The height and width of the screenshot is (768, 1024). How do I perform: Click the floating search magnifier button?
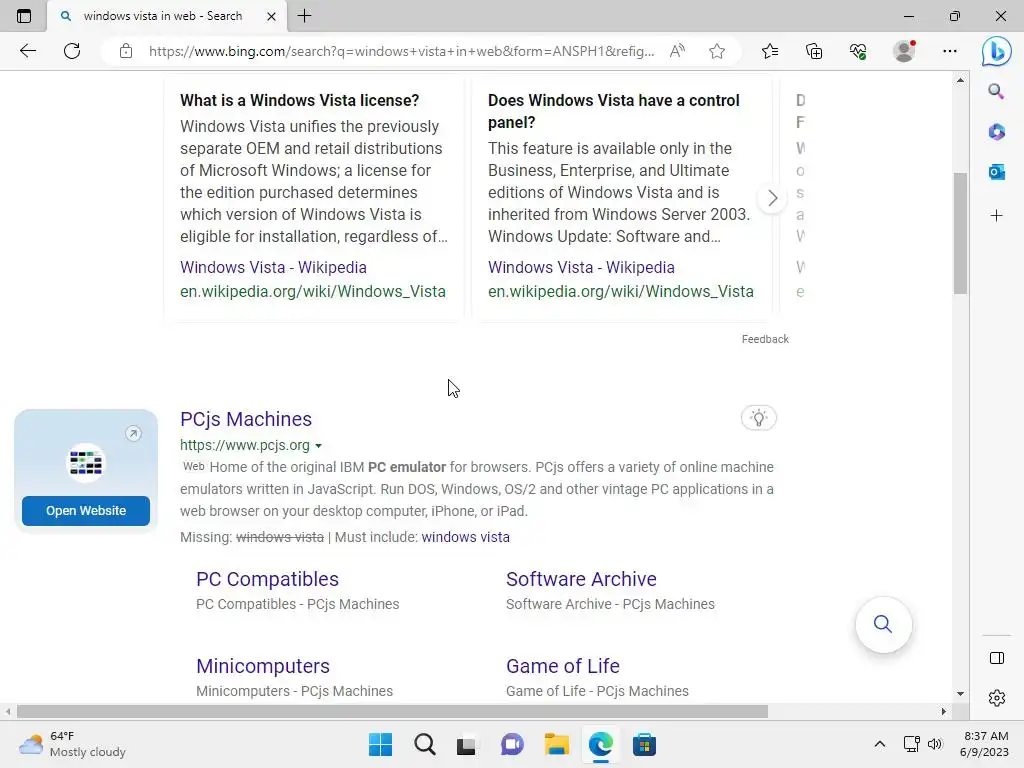pyautogui.click(x=883, y=624)
